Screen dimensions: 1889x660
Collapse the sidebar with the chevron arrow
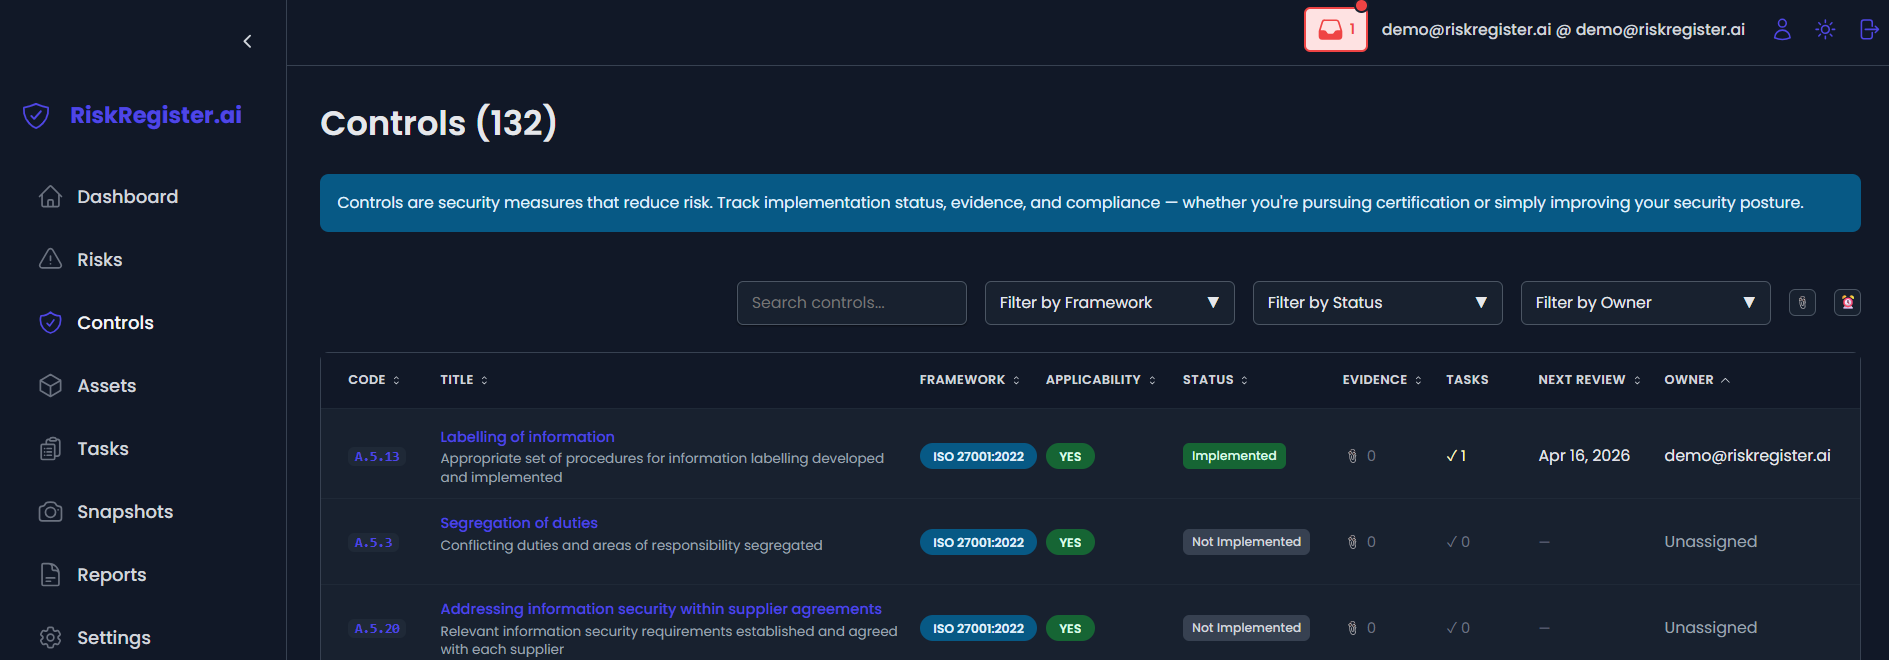coord(247,41)
